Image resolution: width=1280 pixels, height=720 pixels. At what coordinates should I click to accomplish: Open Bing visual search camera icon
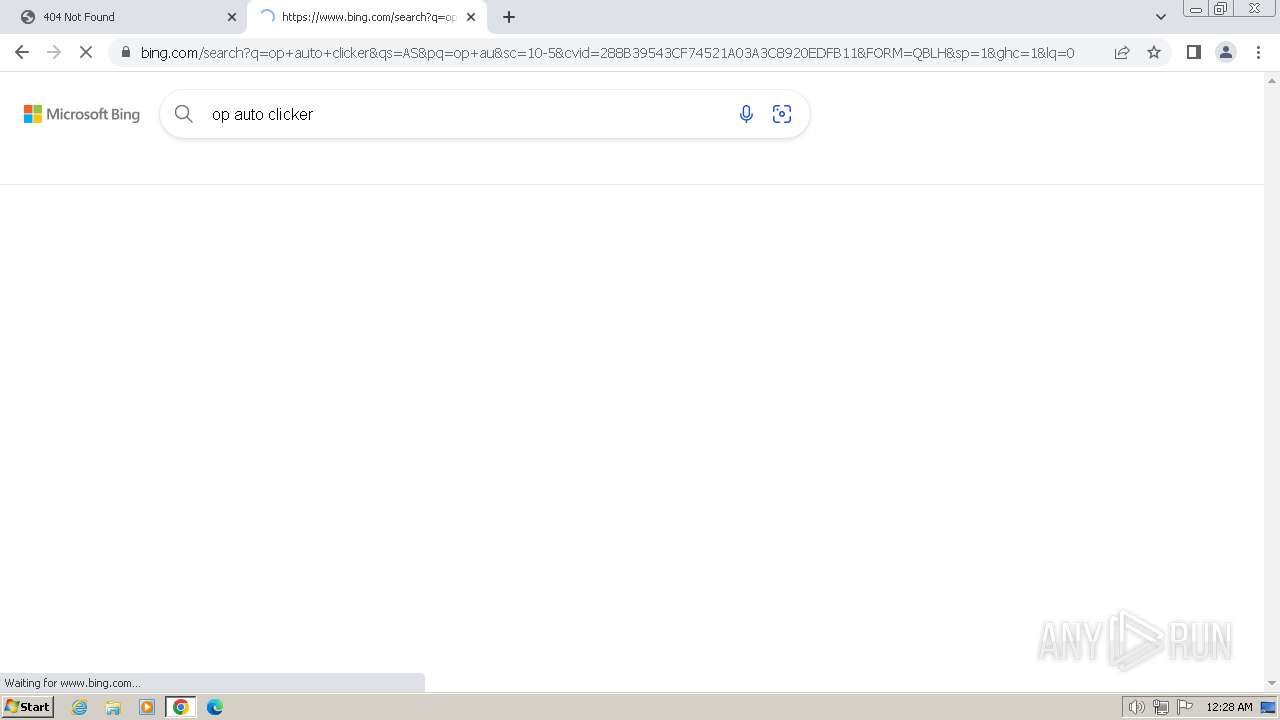coord(782,114)
